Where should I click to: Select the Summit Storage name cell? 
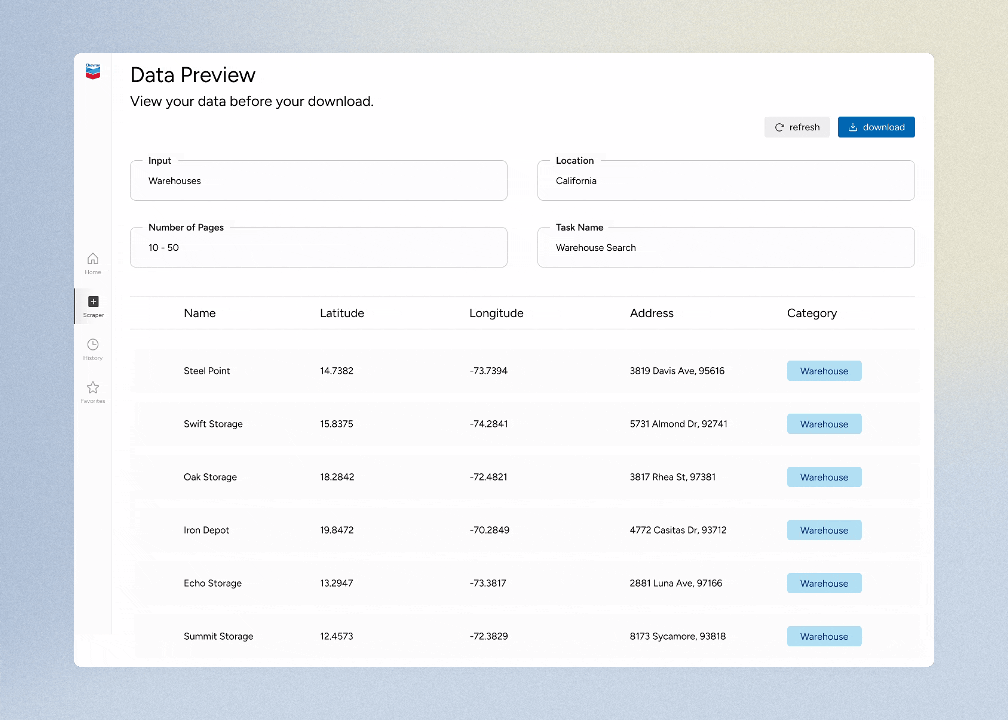click(219, 636)
